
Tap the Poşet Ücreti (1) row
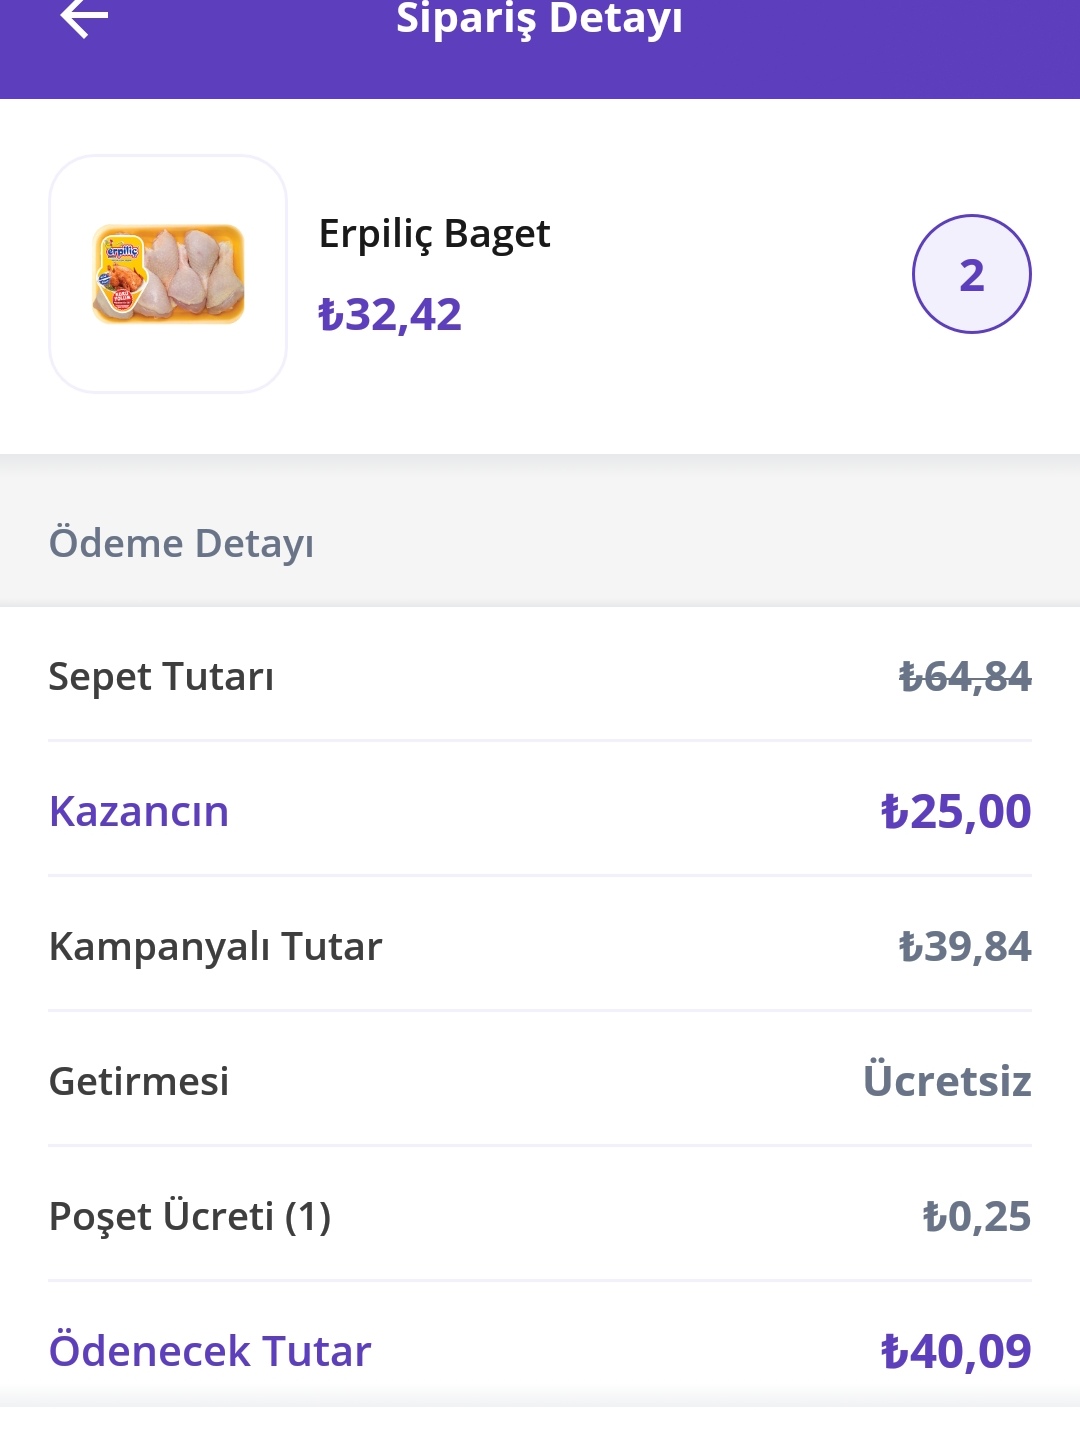click(540, 1216)
